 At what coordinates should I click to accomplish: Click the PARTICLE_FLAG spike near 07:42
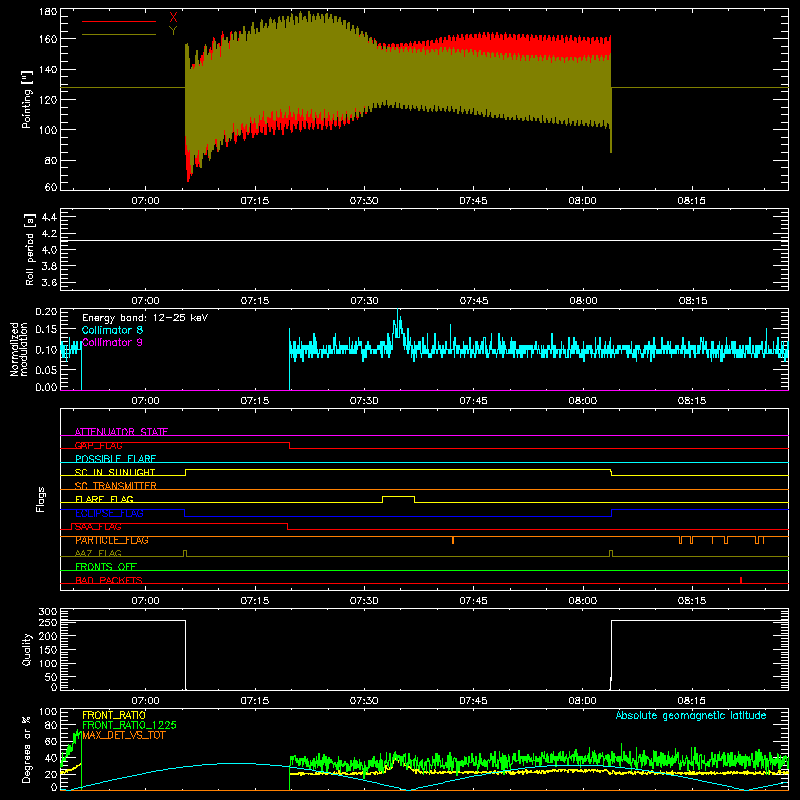pyautogui.click(x=453, y=540)
